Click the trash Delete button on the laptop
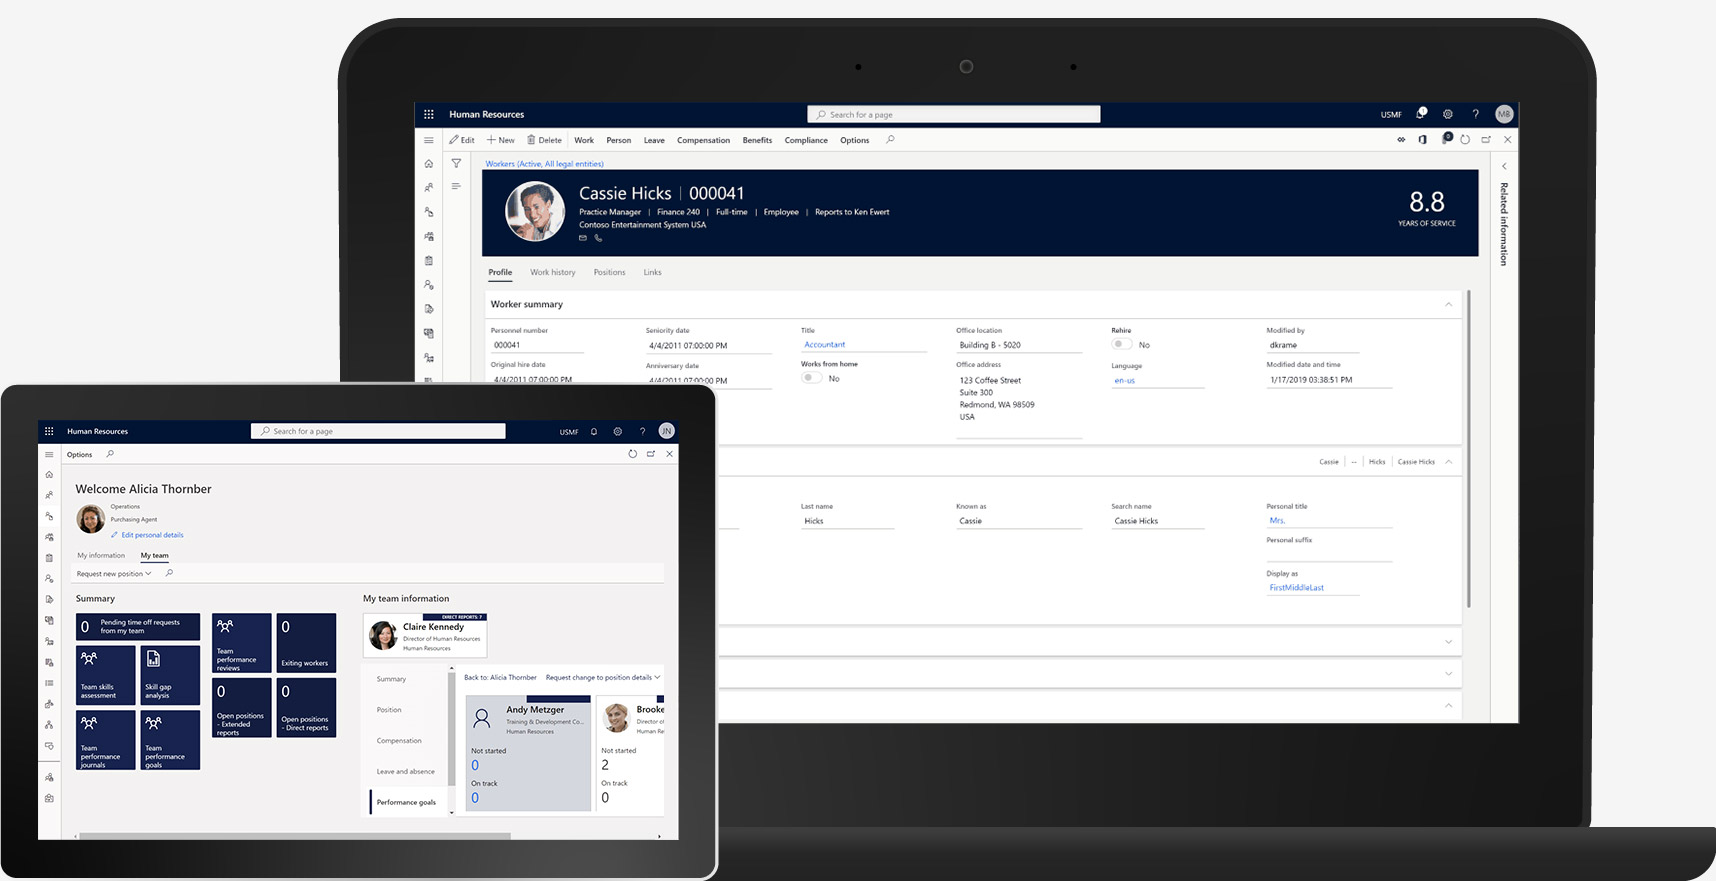The height and width of the screenshot is (881, 1716). click(x=545, y=140)
